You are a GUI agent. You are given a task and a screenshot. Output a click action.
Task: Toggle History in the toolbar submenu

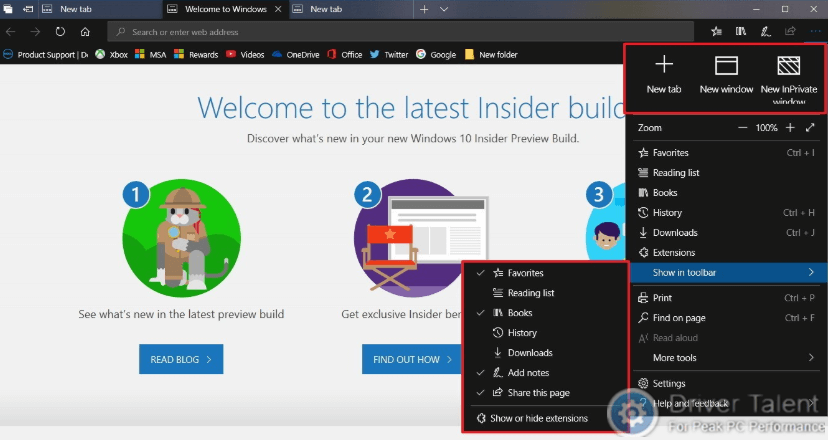pyautogui.click(x=545, y=333)
